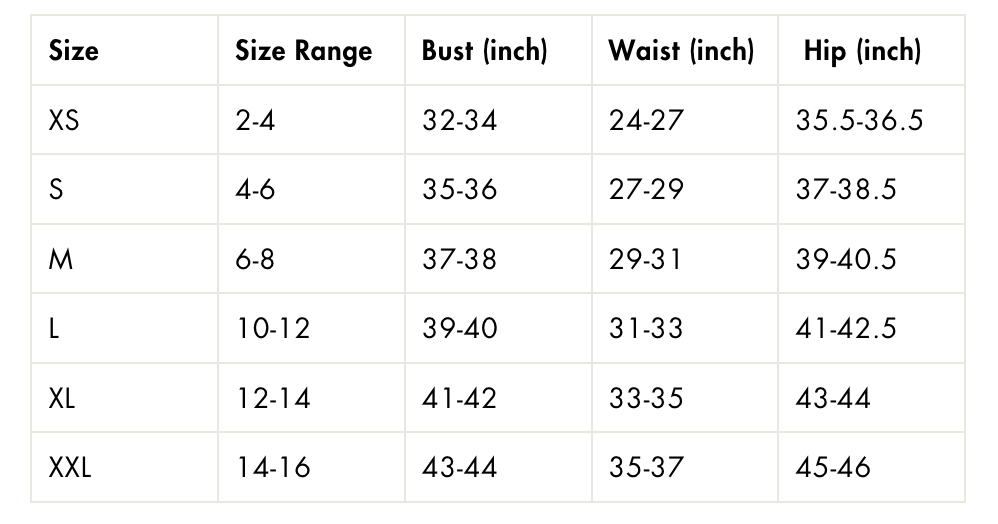
Task: Click the M size row label
Action: pyautogui.click(x=61, y=259)
